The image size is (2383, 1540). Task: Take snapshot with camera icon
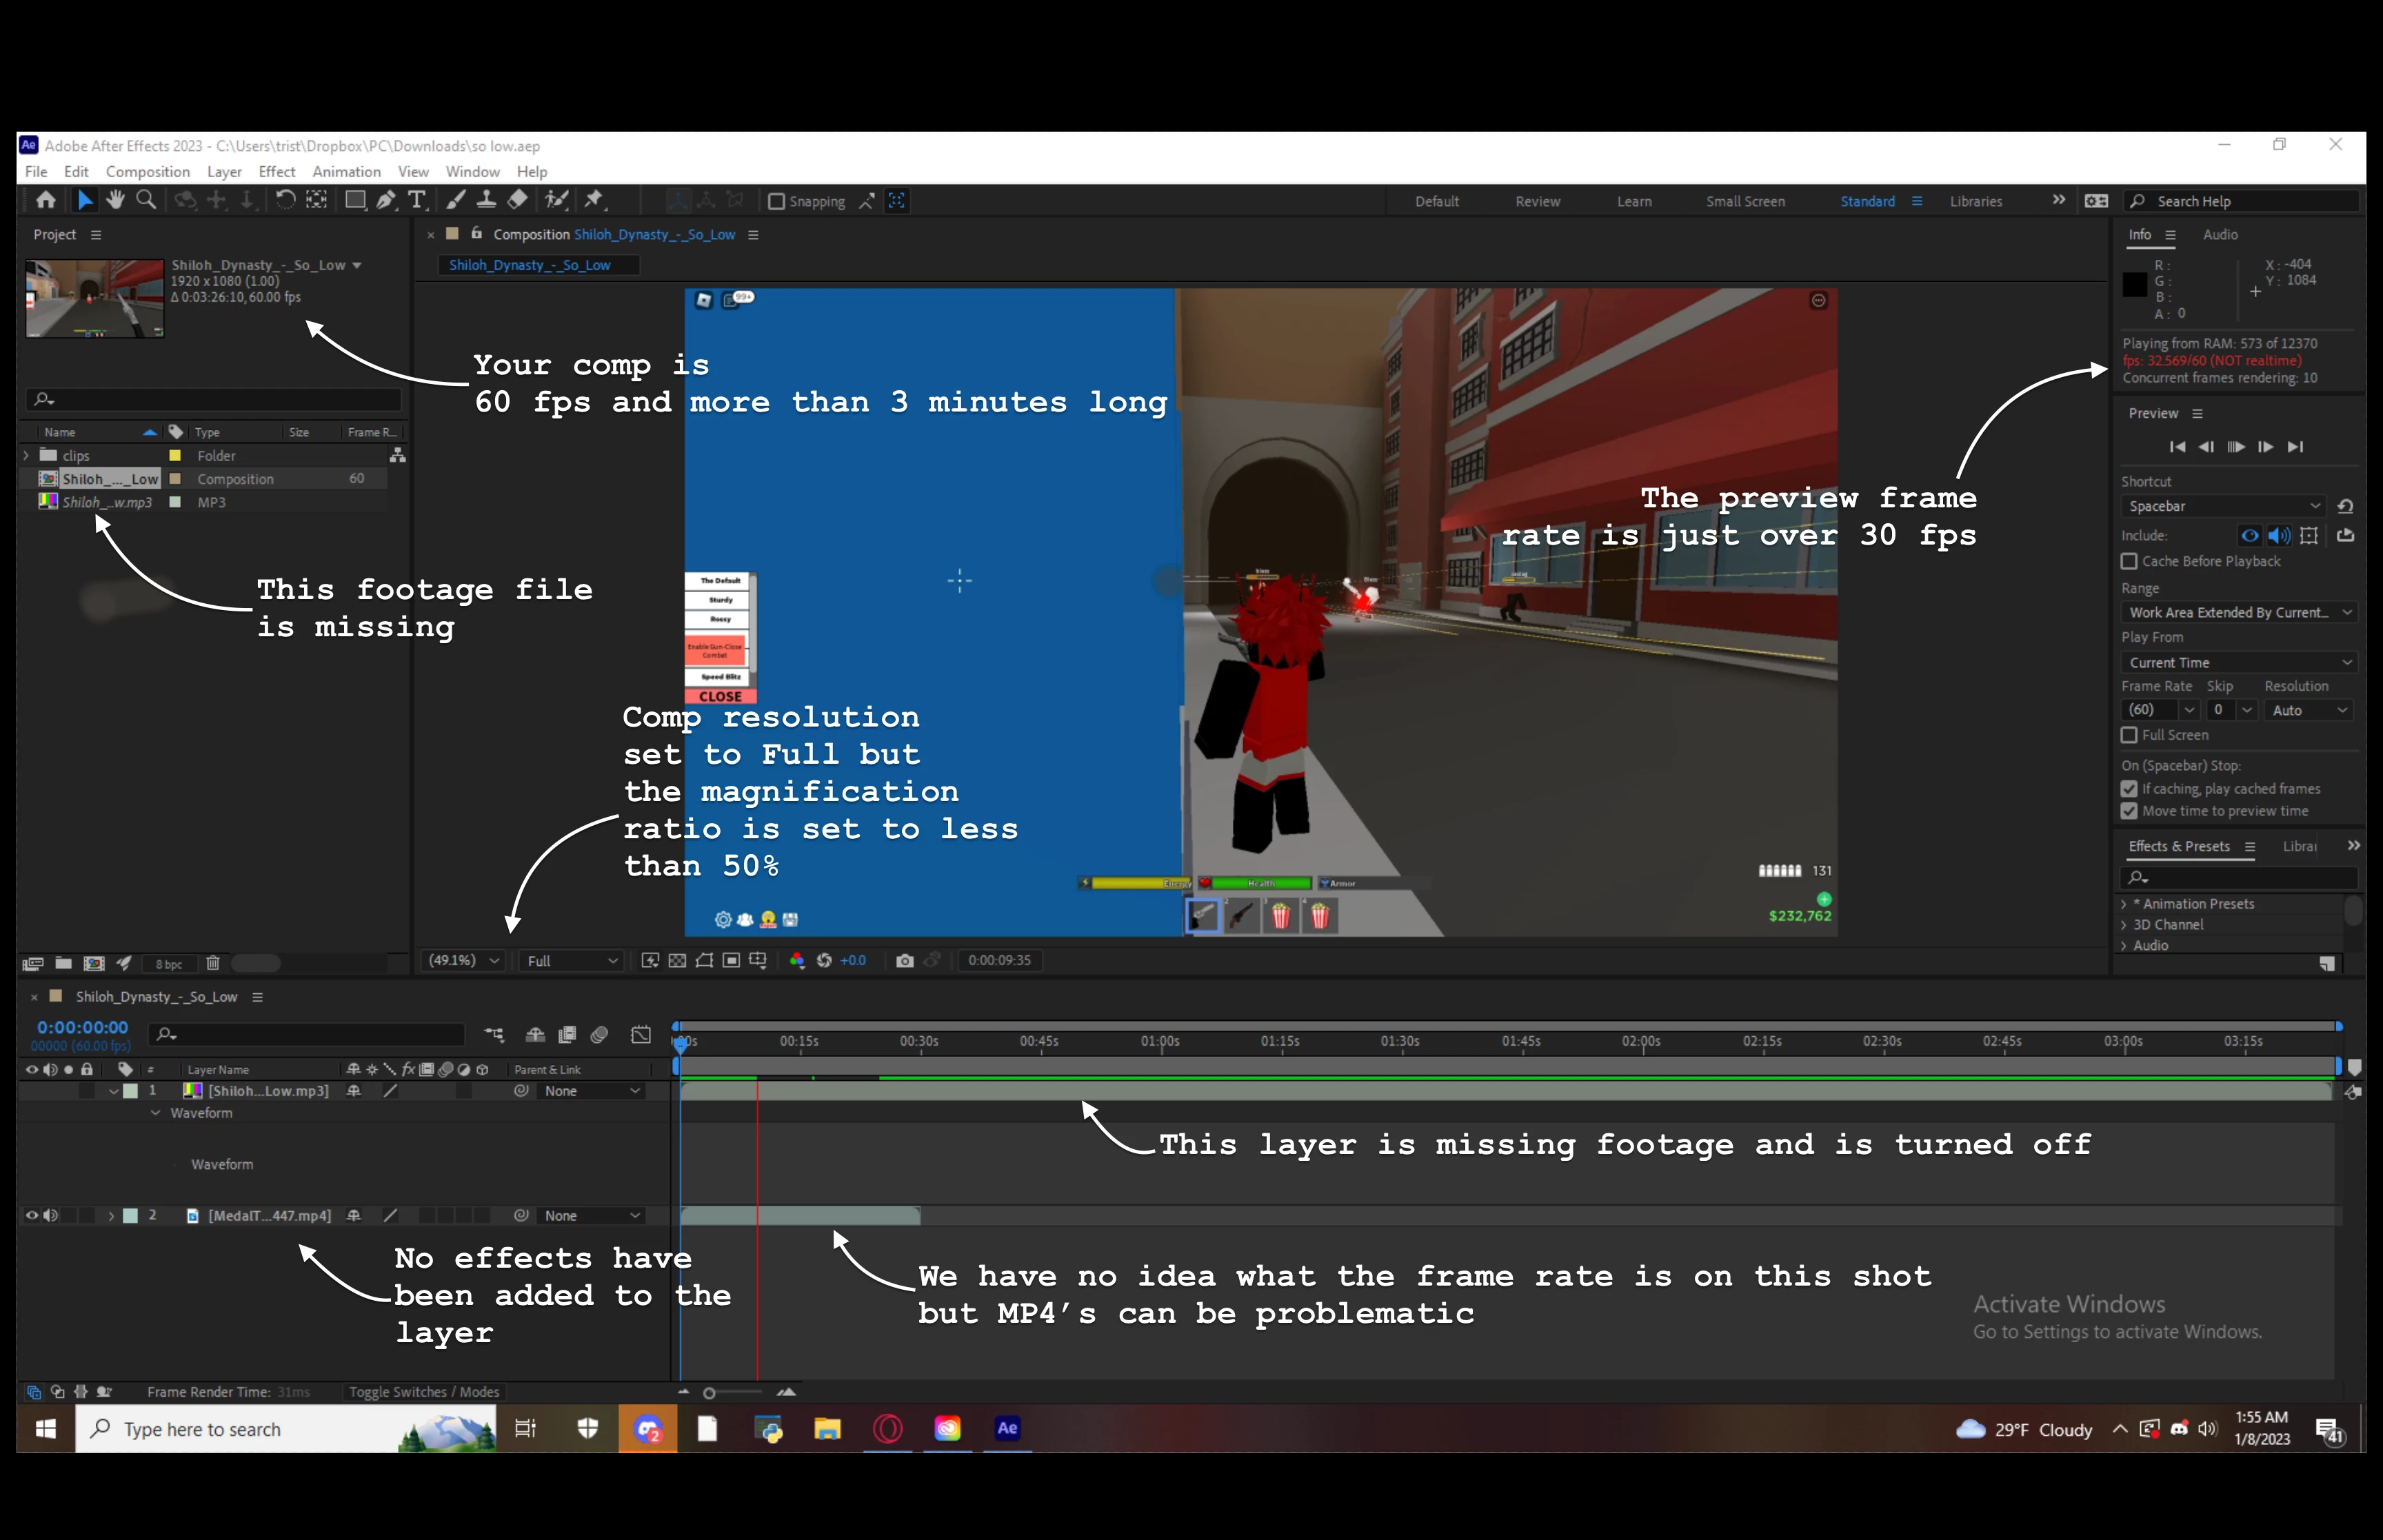[904, 960]
